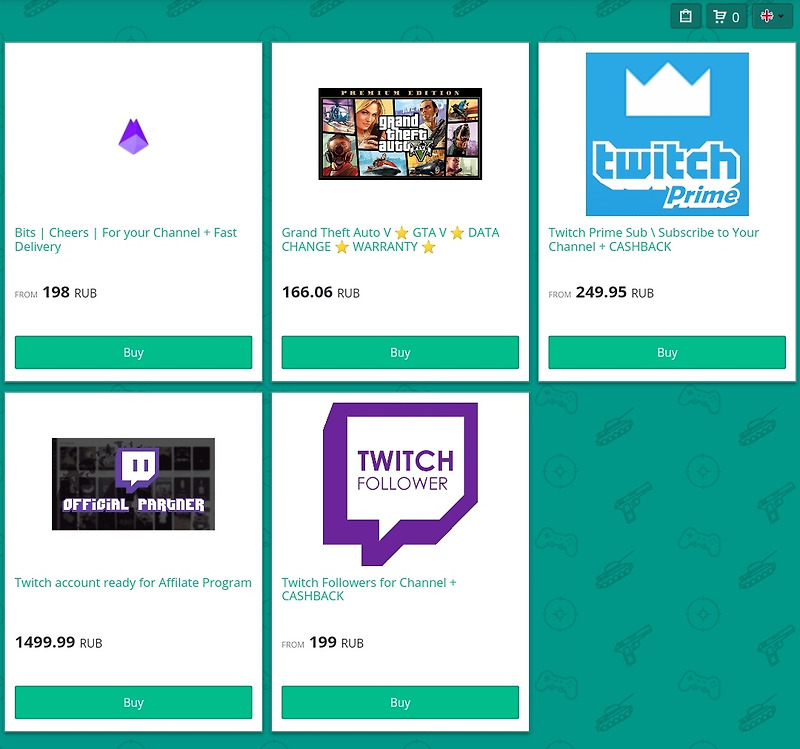
Task: Buy the Twitch Followers product
Action: [x=400, y=702]
